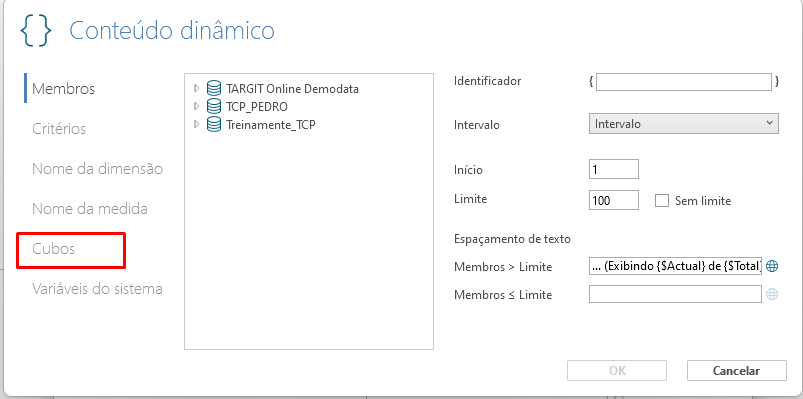Click the Início value field
Viewport: 803px width, 399px height.
(614, 170)
